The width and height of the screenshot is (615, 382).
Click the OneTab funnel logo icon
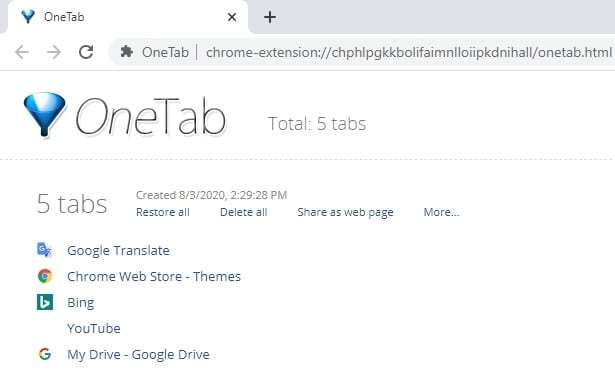pyautogui.click(x=44, y=114)
